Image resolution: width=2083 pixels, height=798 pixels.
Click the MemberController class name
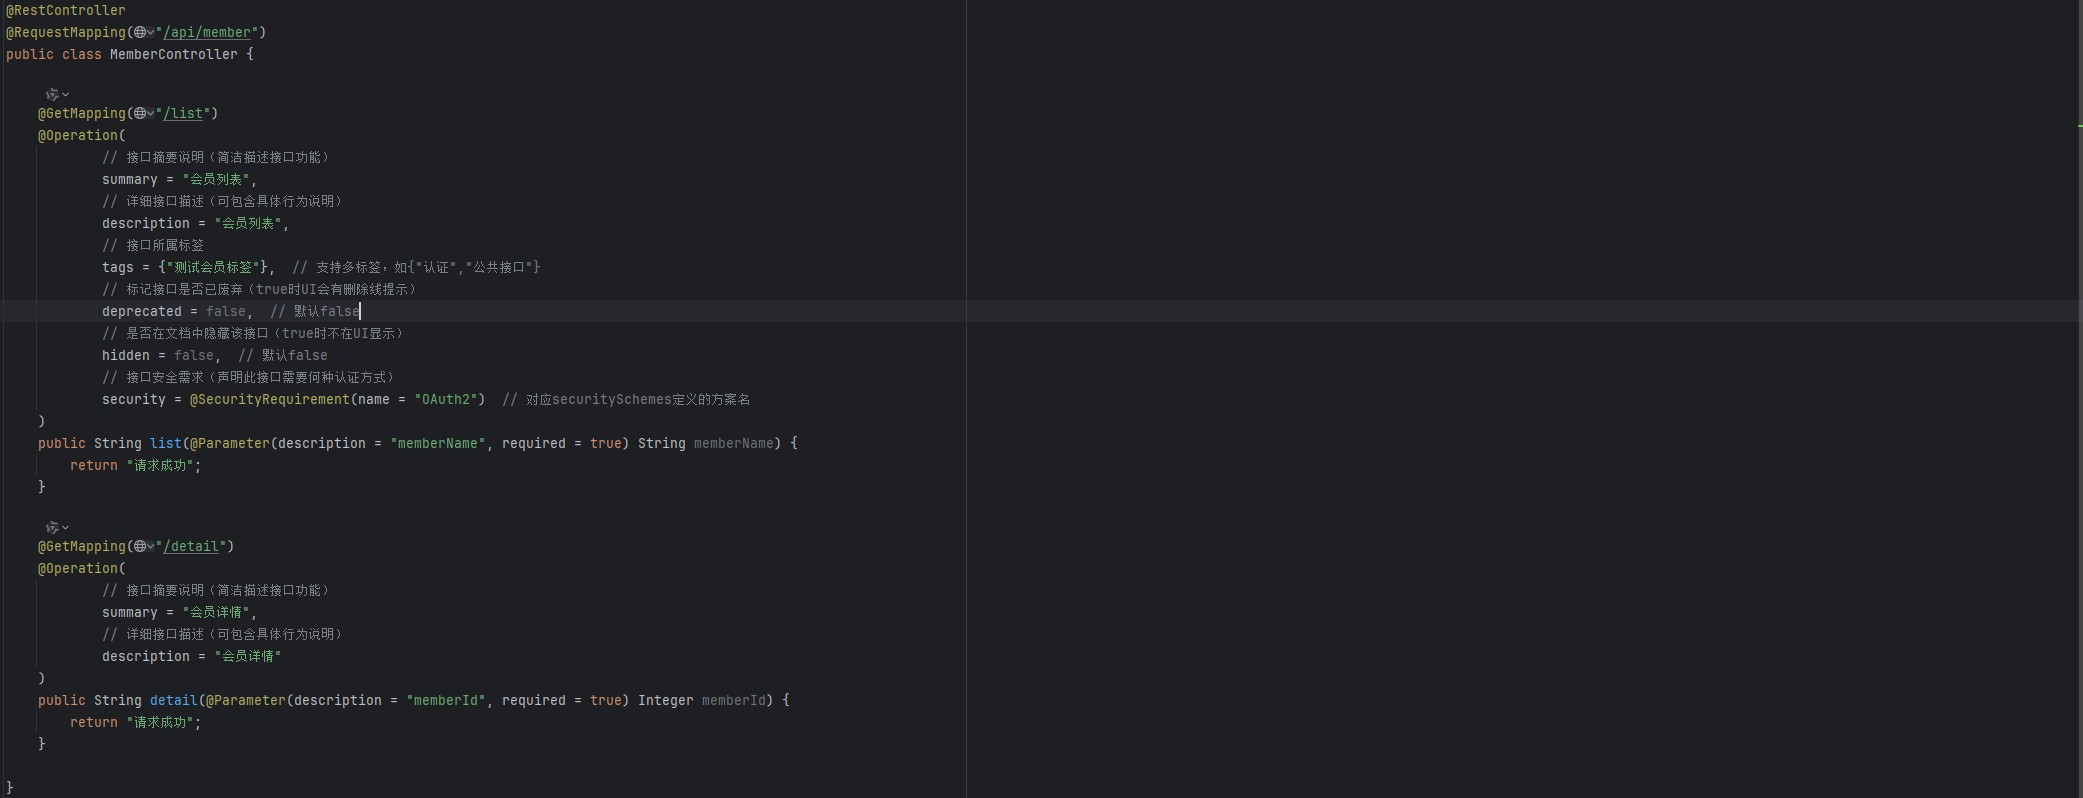tap(174, 54)
